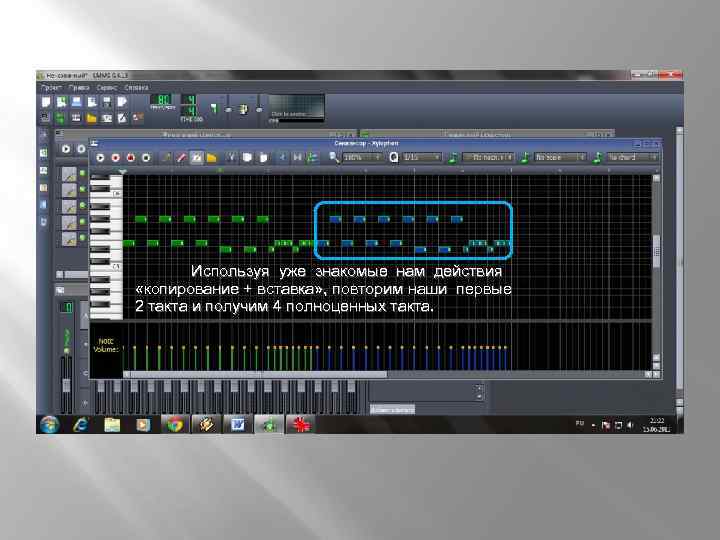720x540 pixels.
Task: Click the new-from-template icon in main toolbar
Action: [x=62, y=102]
